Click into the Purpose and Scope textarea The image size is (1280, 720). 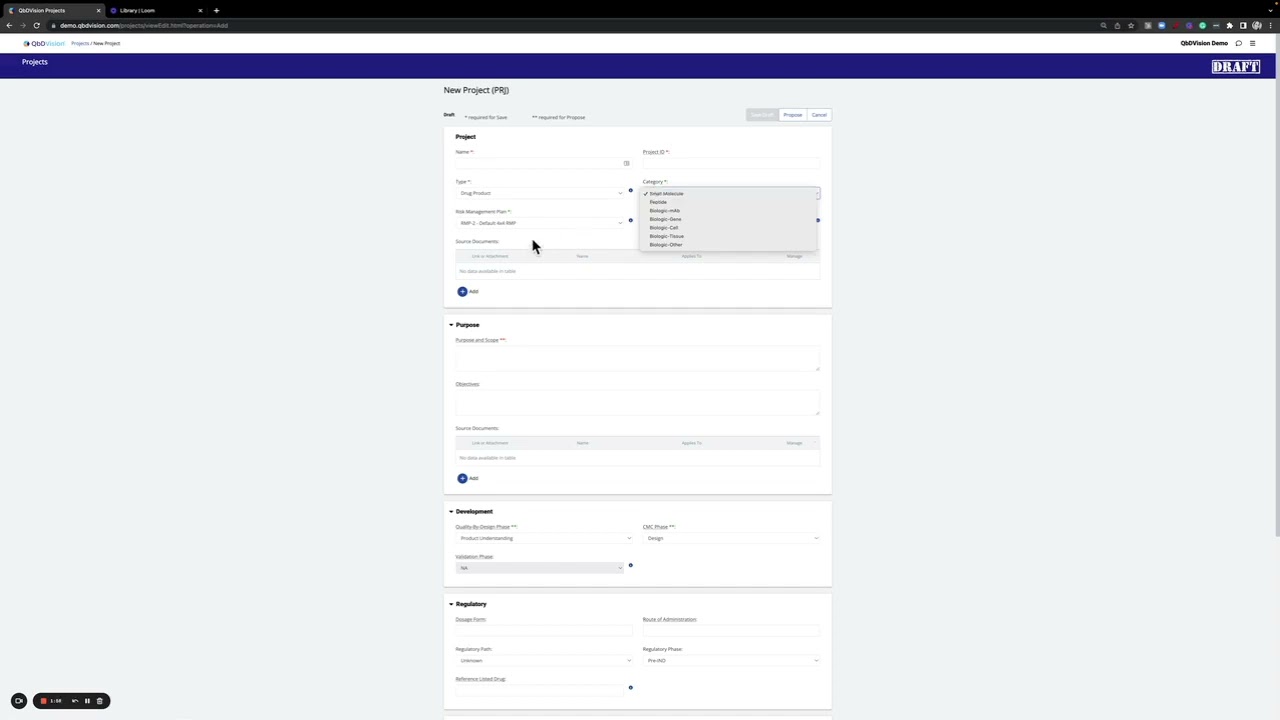(637, 358)
